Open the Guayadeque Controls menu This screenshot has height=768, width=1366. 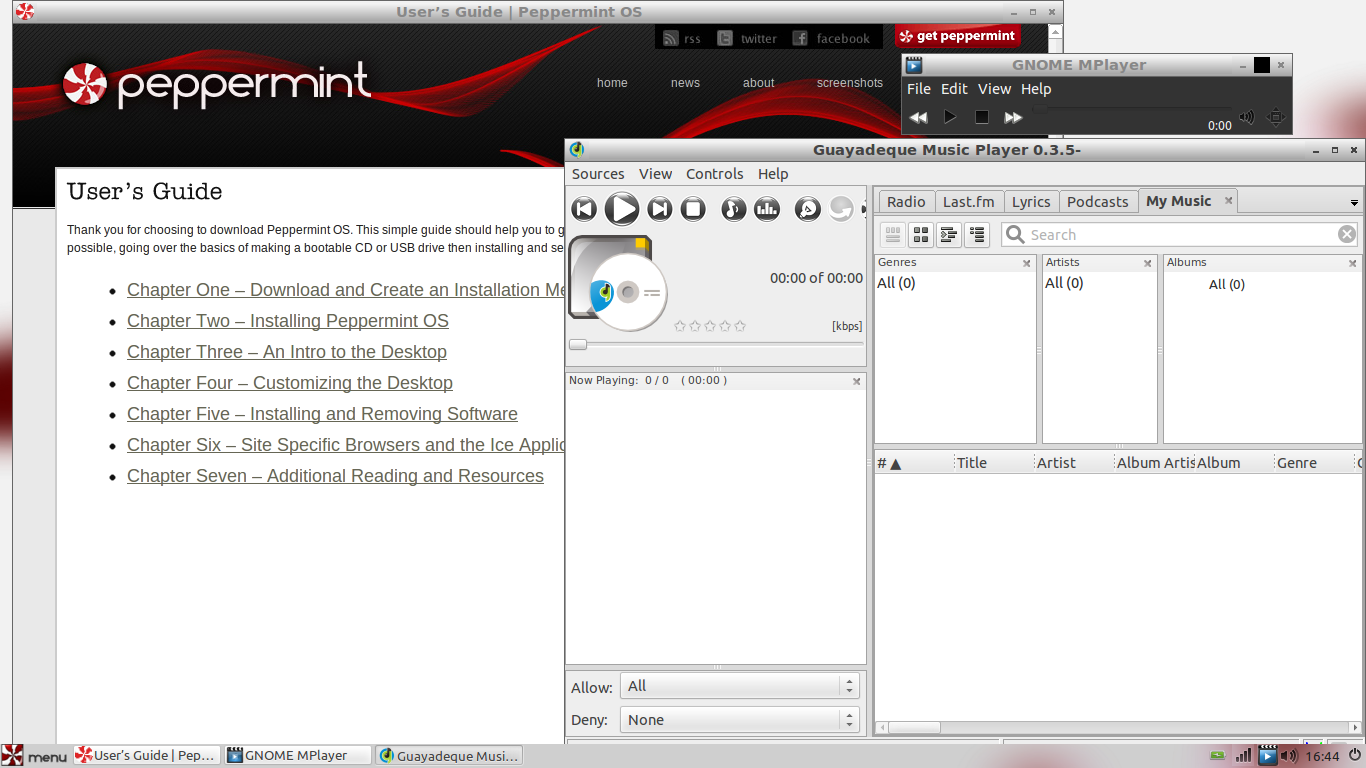coord(714,174)
